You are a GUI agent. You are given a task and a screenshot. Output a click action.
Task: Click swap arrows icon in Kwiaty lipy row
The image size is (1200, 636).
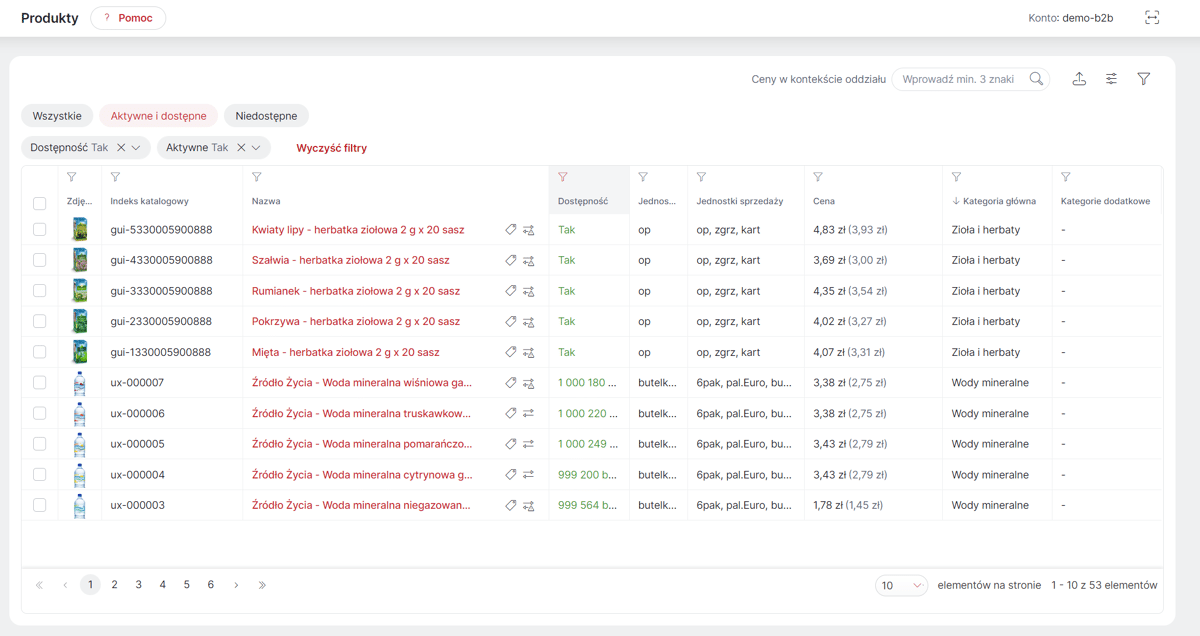pyautogui.click(x=529, y=230)
